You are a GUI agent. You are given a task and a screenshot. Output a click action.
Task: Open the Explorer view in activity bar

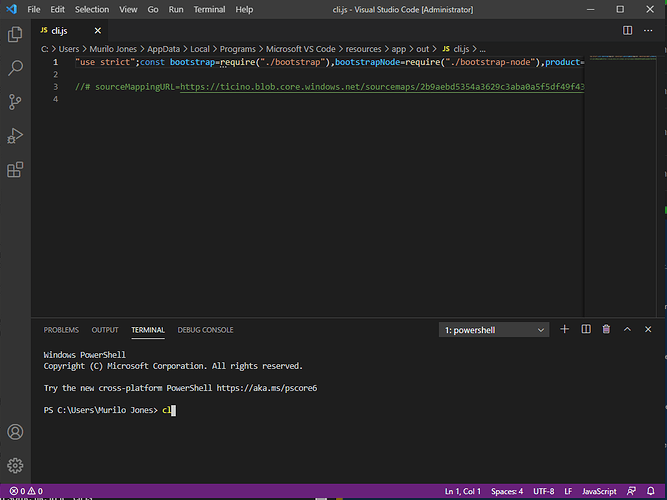coord(15,34)
